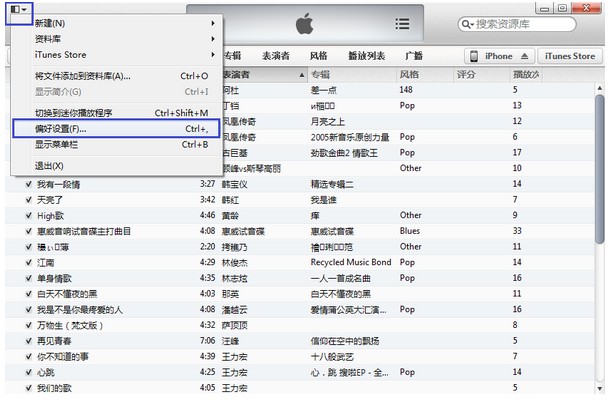Click album 月亮之上 cell
Viewport: 610px width, 400px height.
pos(328,122)
